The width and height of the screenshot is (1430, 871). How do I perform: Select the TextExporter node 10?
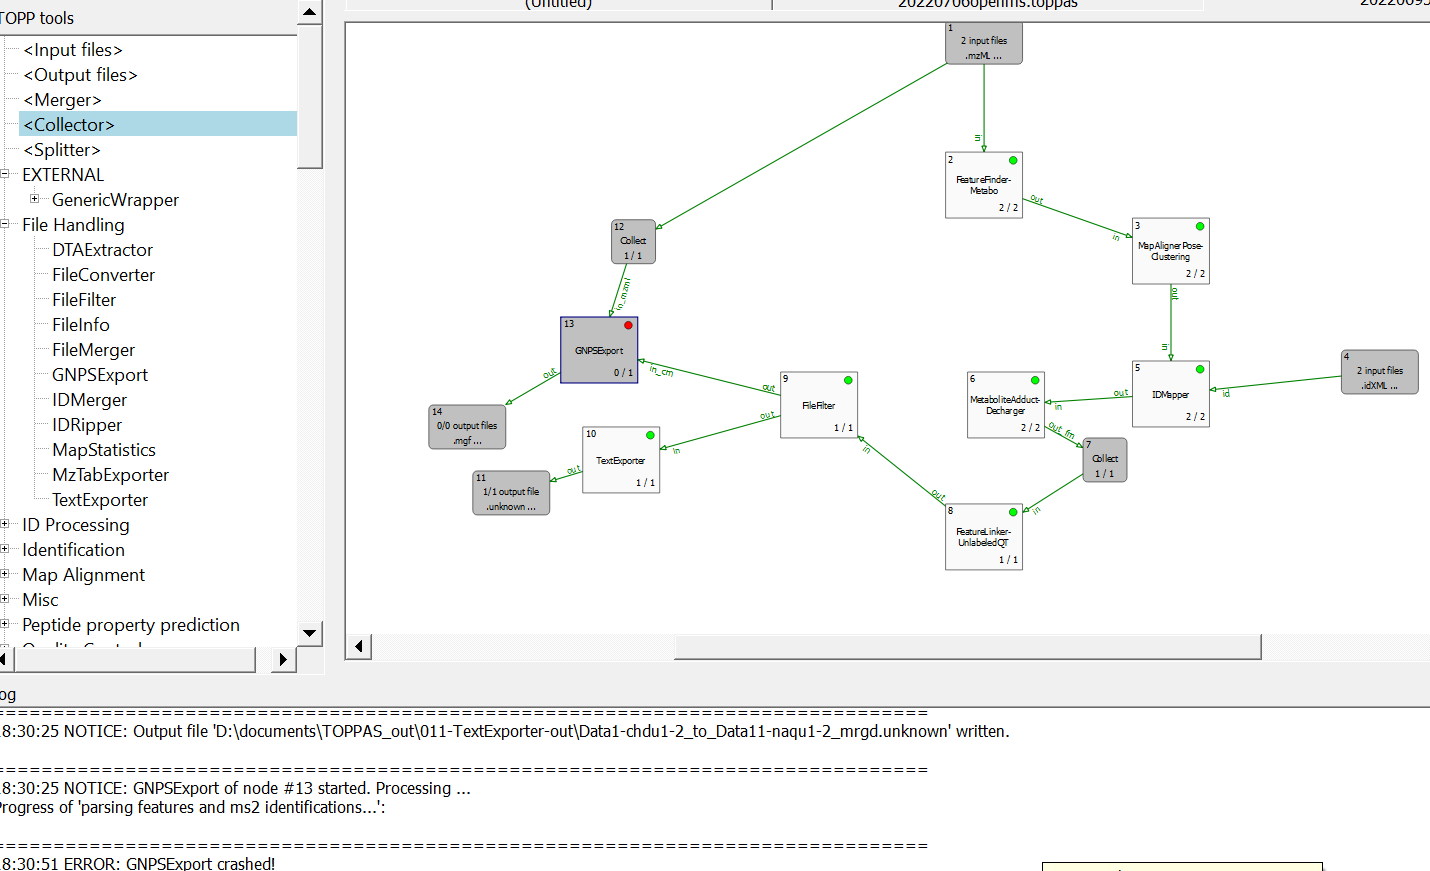pos(621,460)
